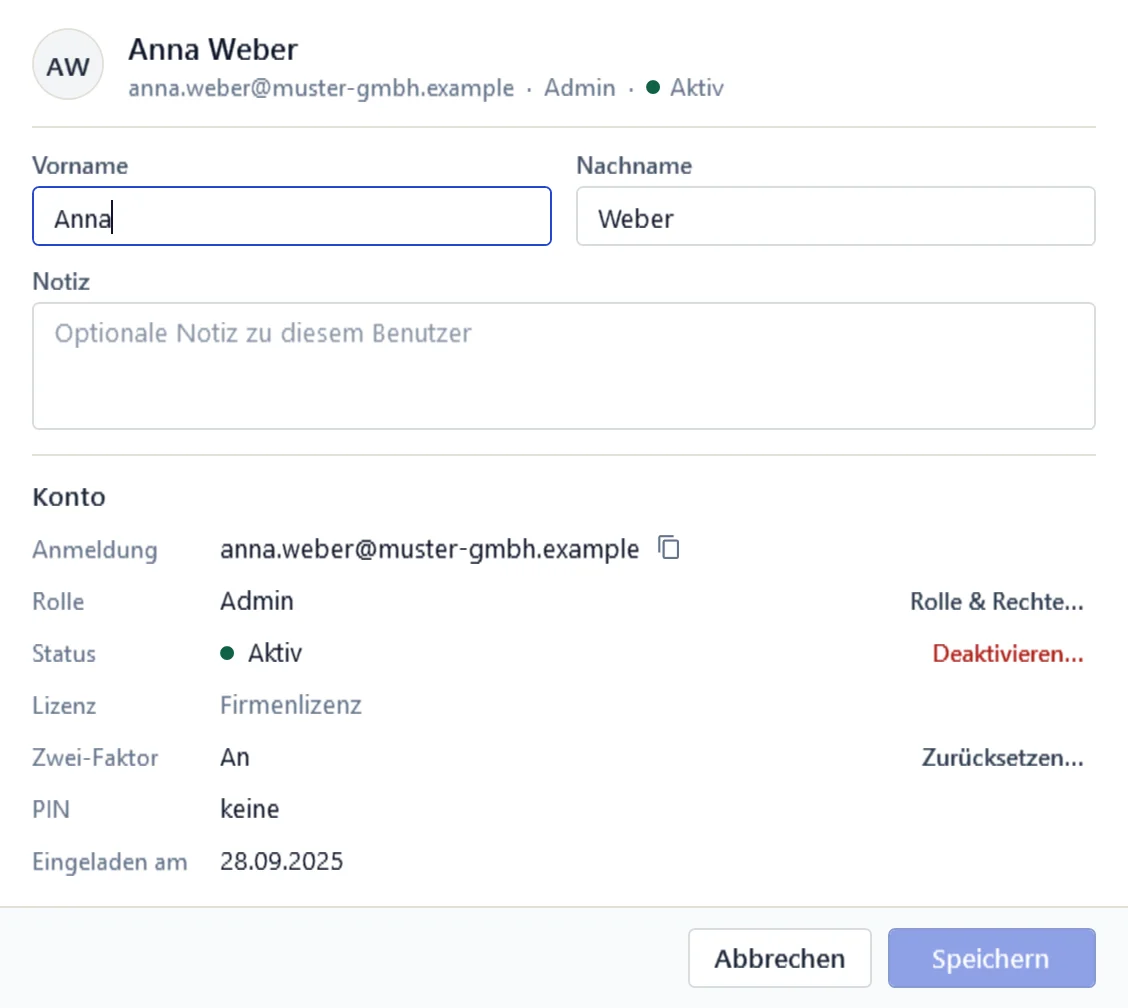The height and width of the screenshot is (1008, 1128).
Task: Click the Anmeldung row label
Action: tap(95, 550)
